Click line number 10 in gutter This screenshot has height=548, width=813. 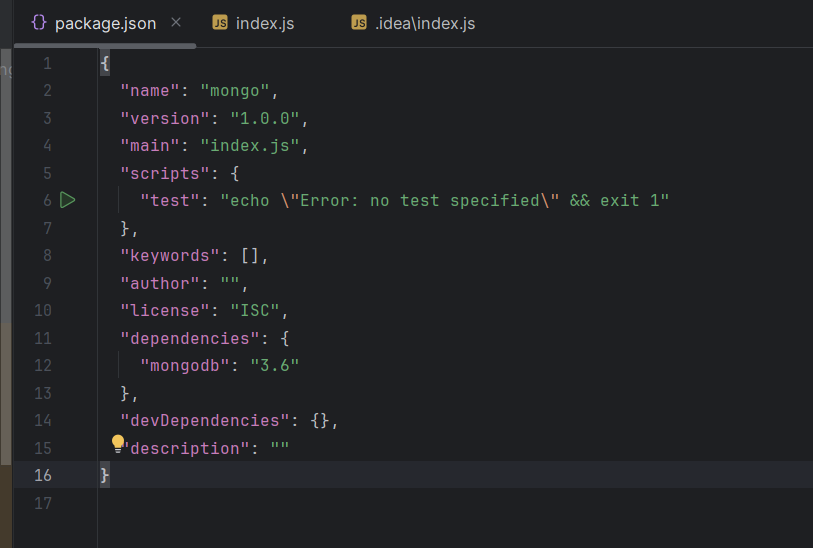pyautogui.click(x=43, y=311)
